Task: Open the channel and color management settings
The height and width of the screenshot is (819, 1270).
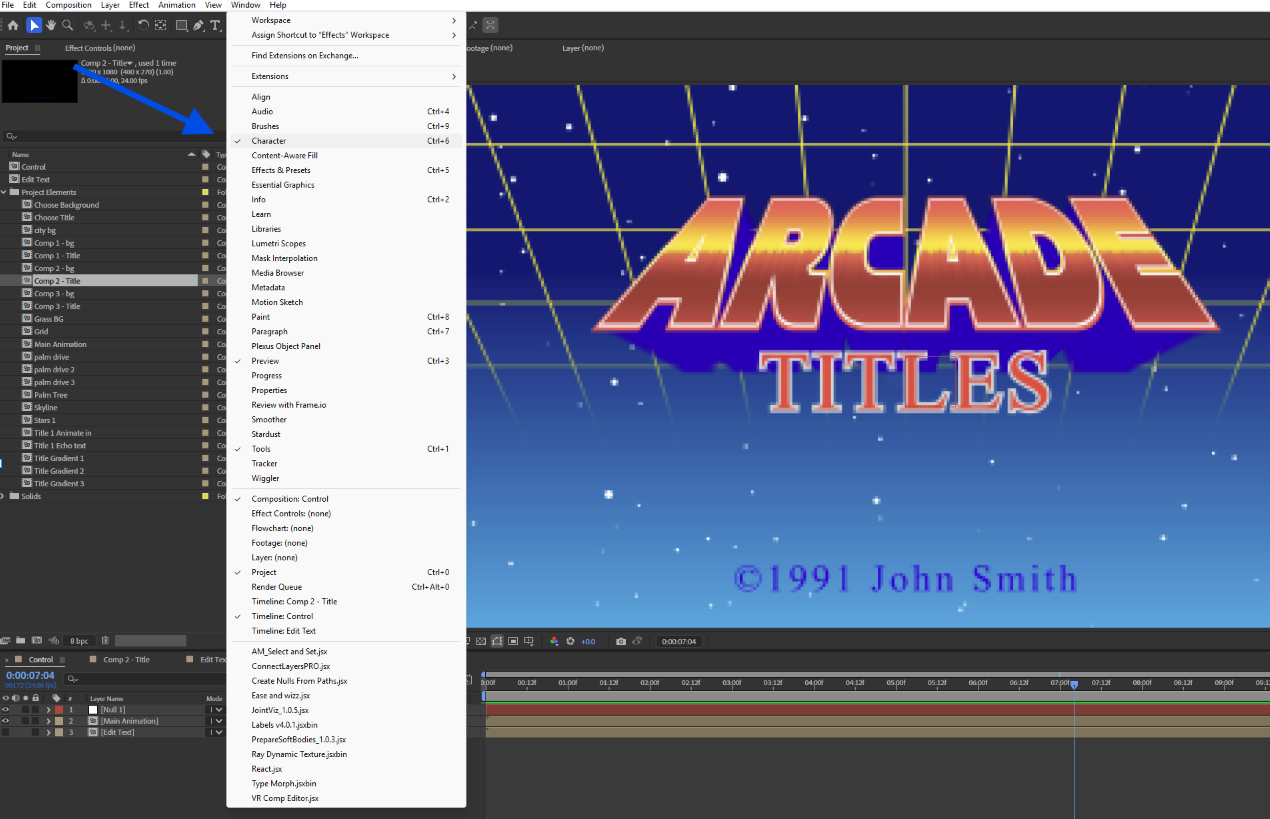Action: point(554,641)
